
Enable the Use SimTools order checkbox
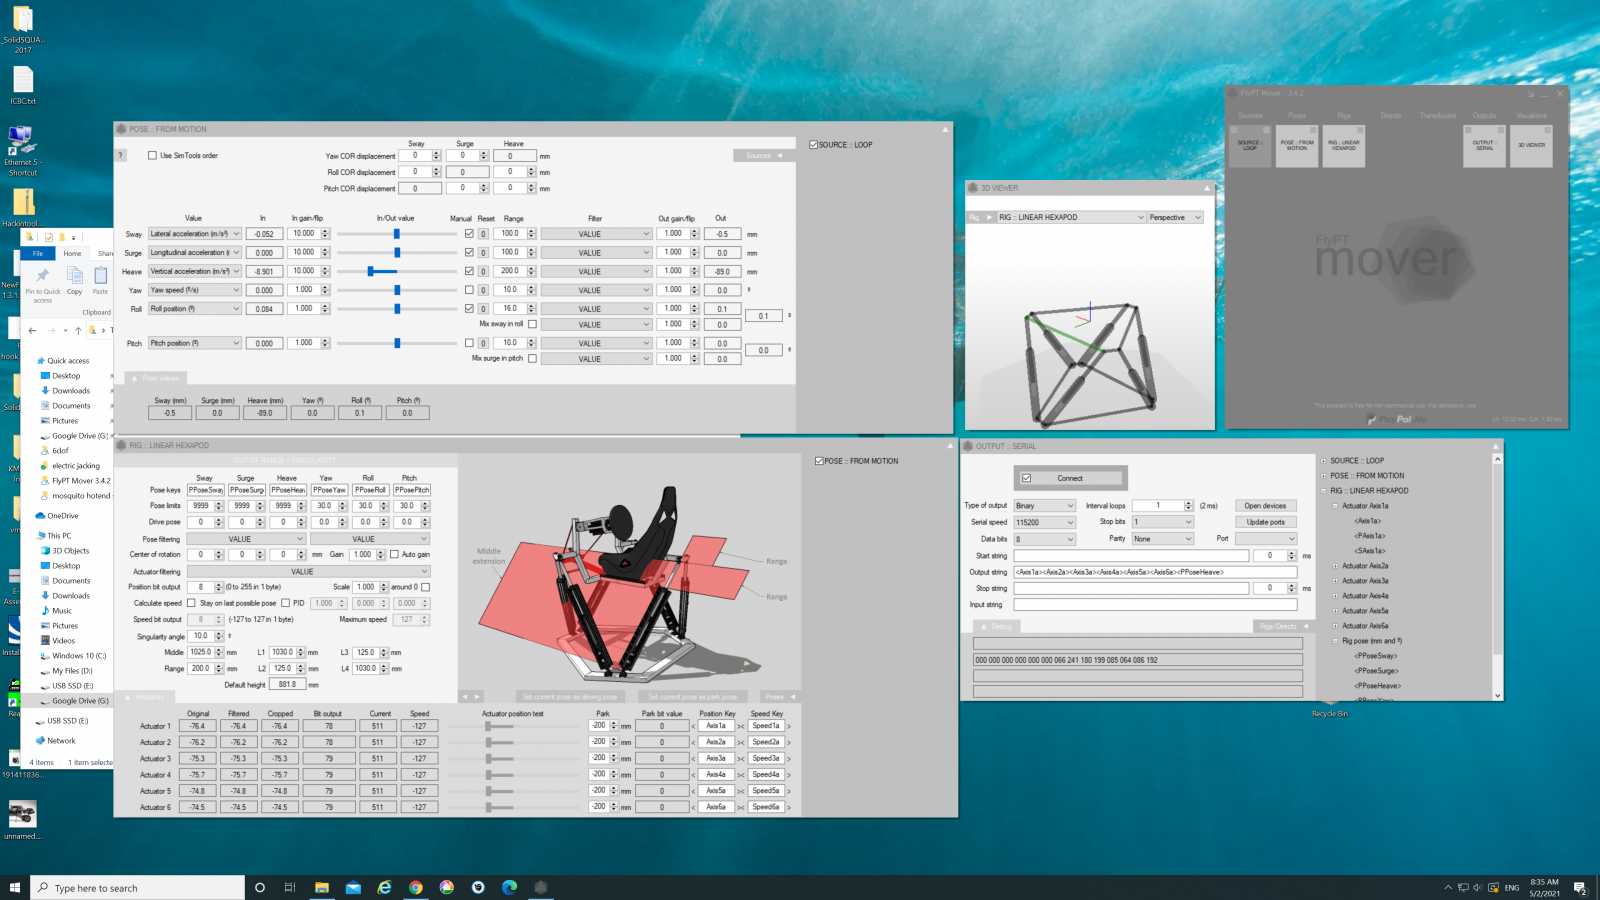coord(152,156)
